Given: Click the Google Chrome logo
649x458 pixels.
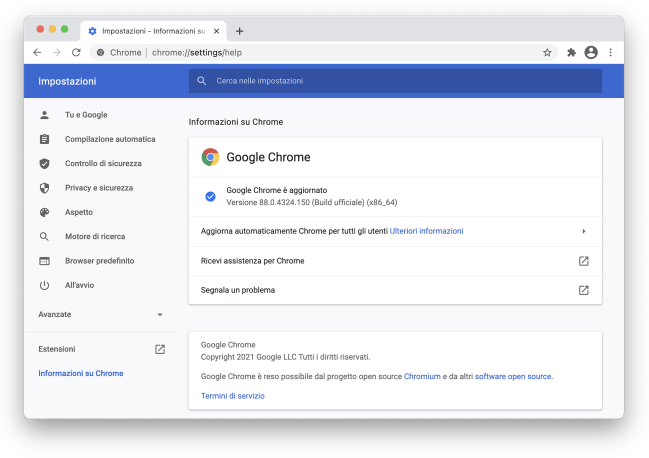Looking at the screenshot, I should (210, 157).
